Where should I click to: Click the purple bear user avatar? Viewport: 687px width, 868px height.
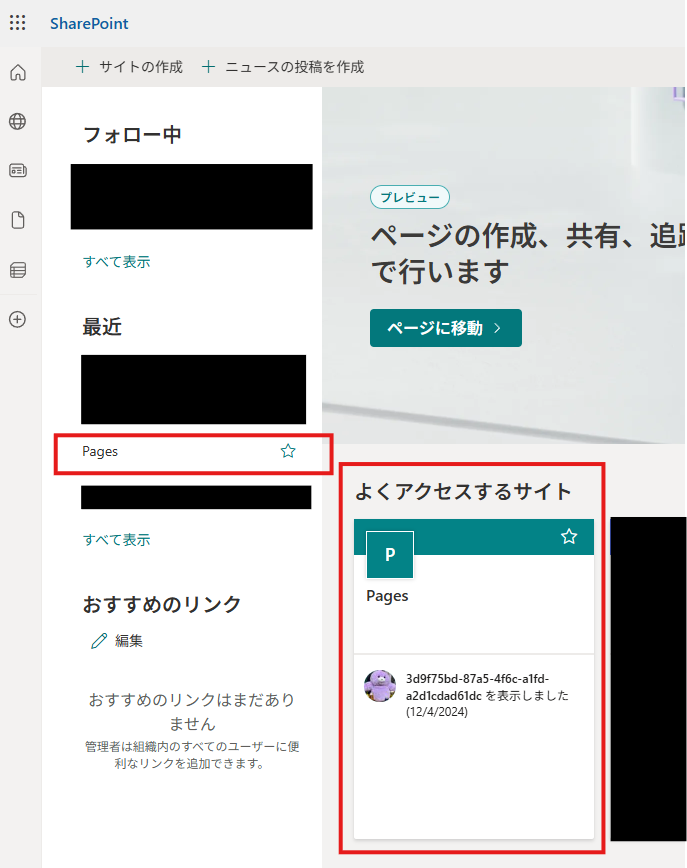(x=380, y=686)
